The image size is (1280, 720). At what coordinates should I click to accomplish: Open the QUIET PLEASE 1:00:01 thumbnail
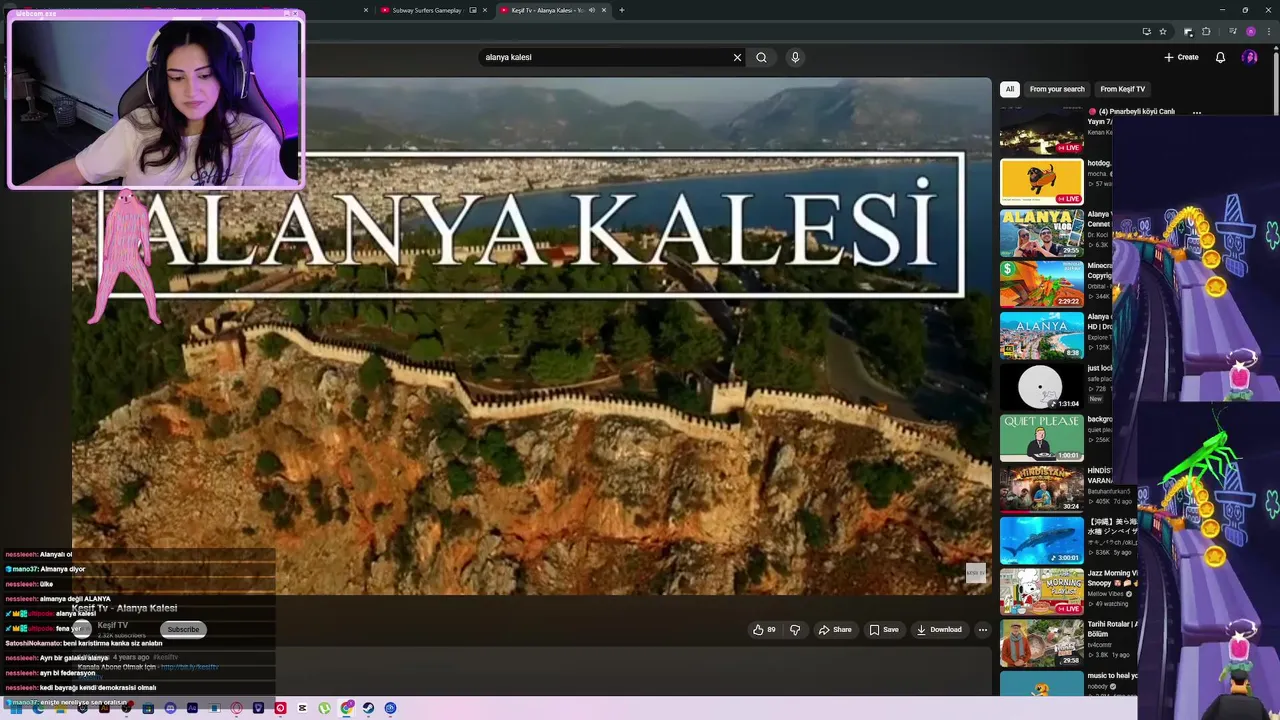point(1041,437)
